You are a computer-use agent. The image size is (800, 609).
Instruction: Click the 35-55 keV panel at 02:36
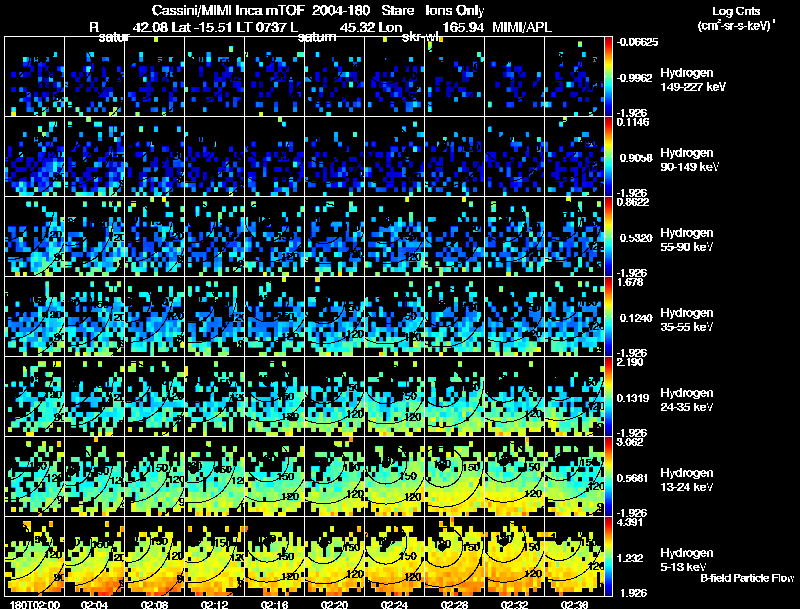[x=576, y=316]
